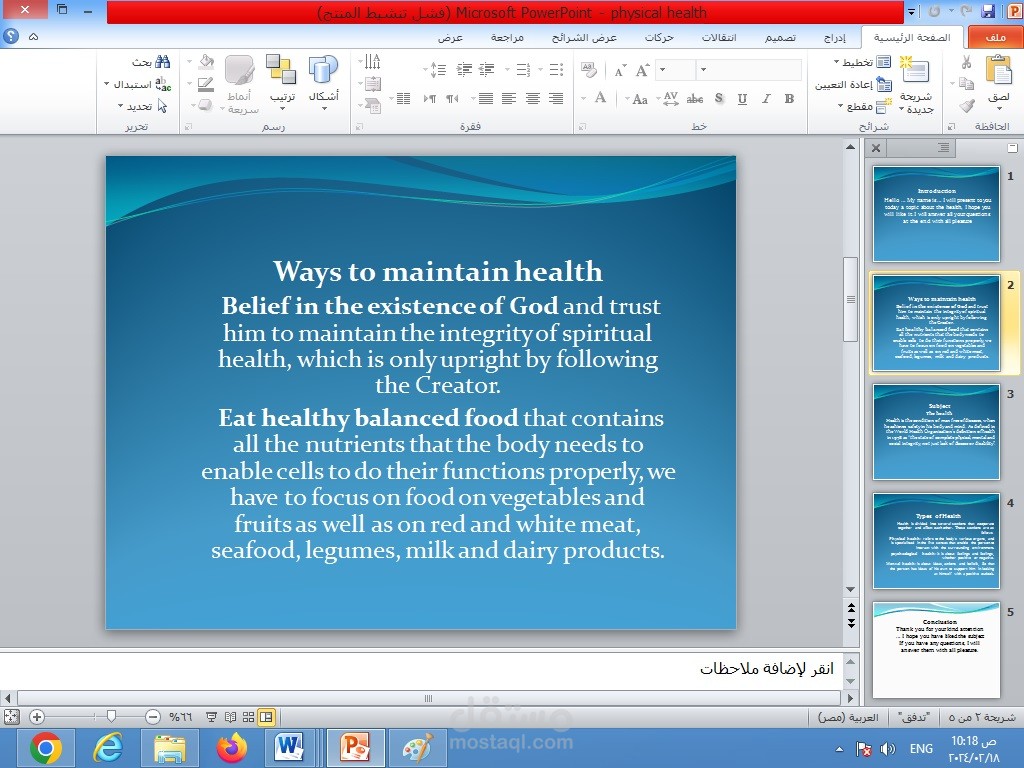The image size is (1024, 768).
Task: Minimize the ribbon using the caret icon
Action: pyautogui.click(x=33, y=37)
